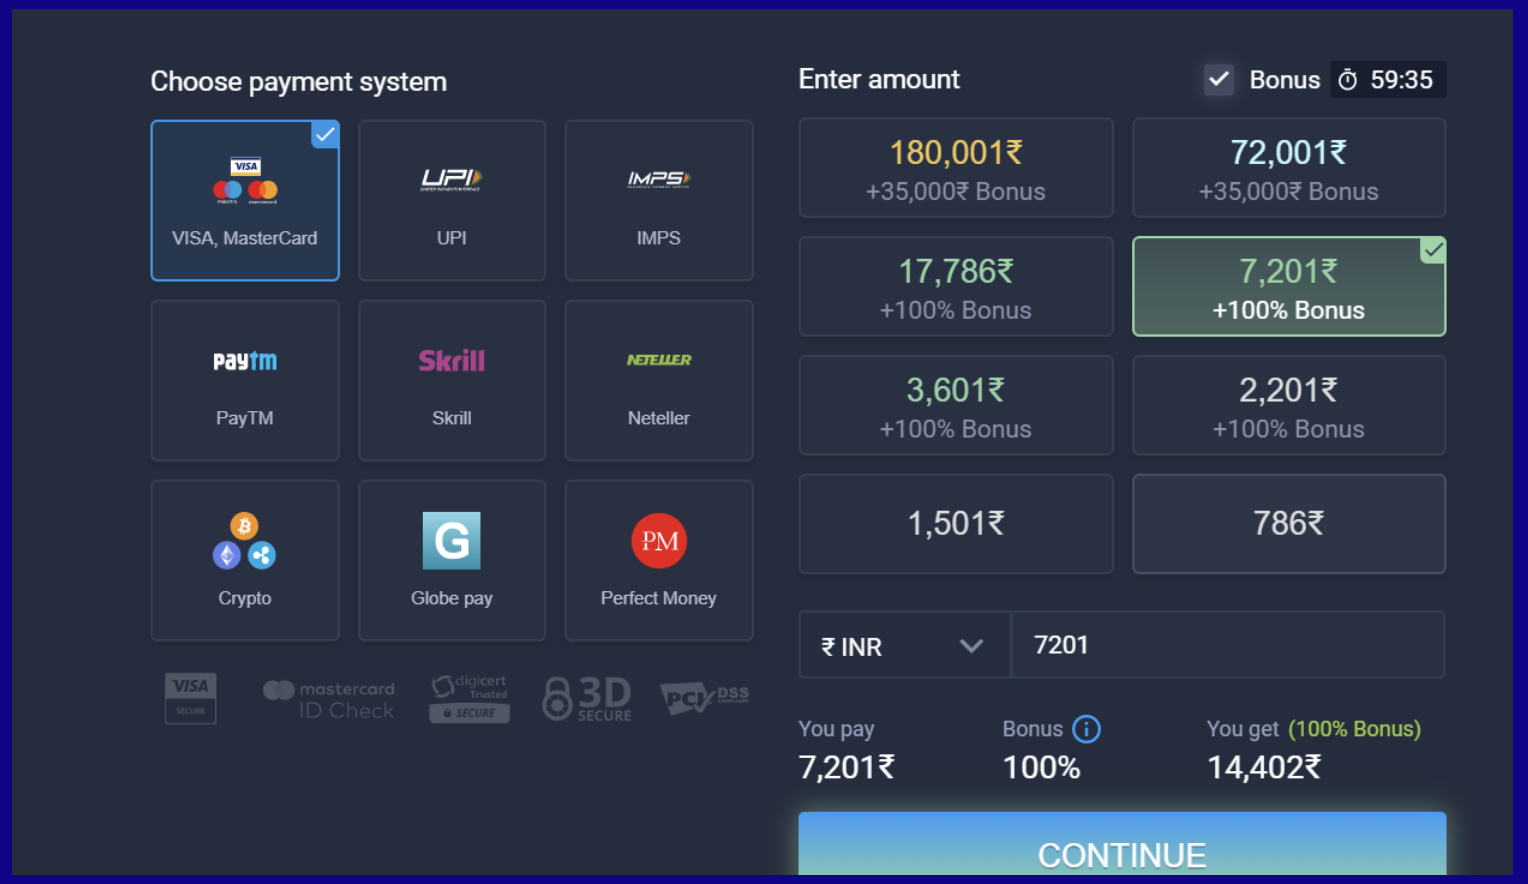Click the Bonus info icon
Image resolution: width=1528 pixels, height=884 pixels.
pyautogui.click(x=1089, y=729)
